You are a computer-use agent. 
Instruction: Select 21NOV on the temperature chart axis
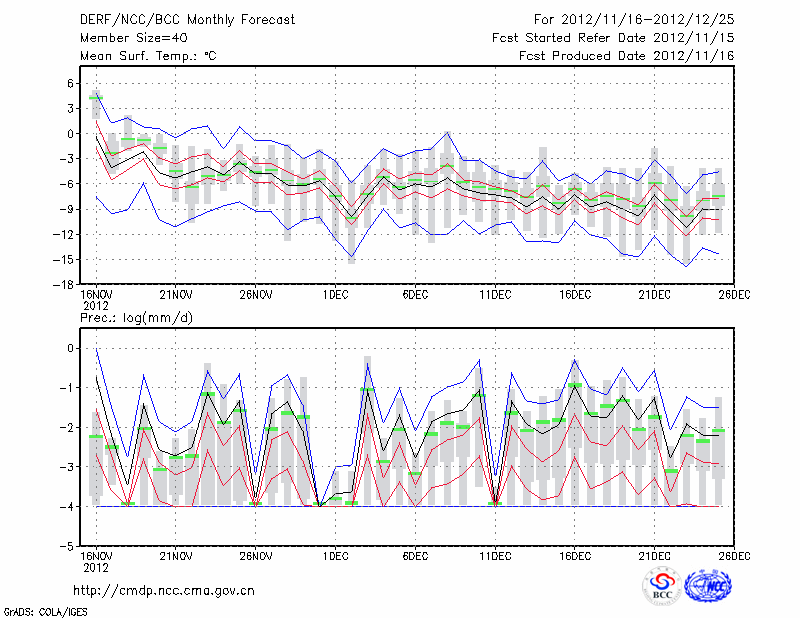[x=175, y=295]
